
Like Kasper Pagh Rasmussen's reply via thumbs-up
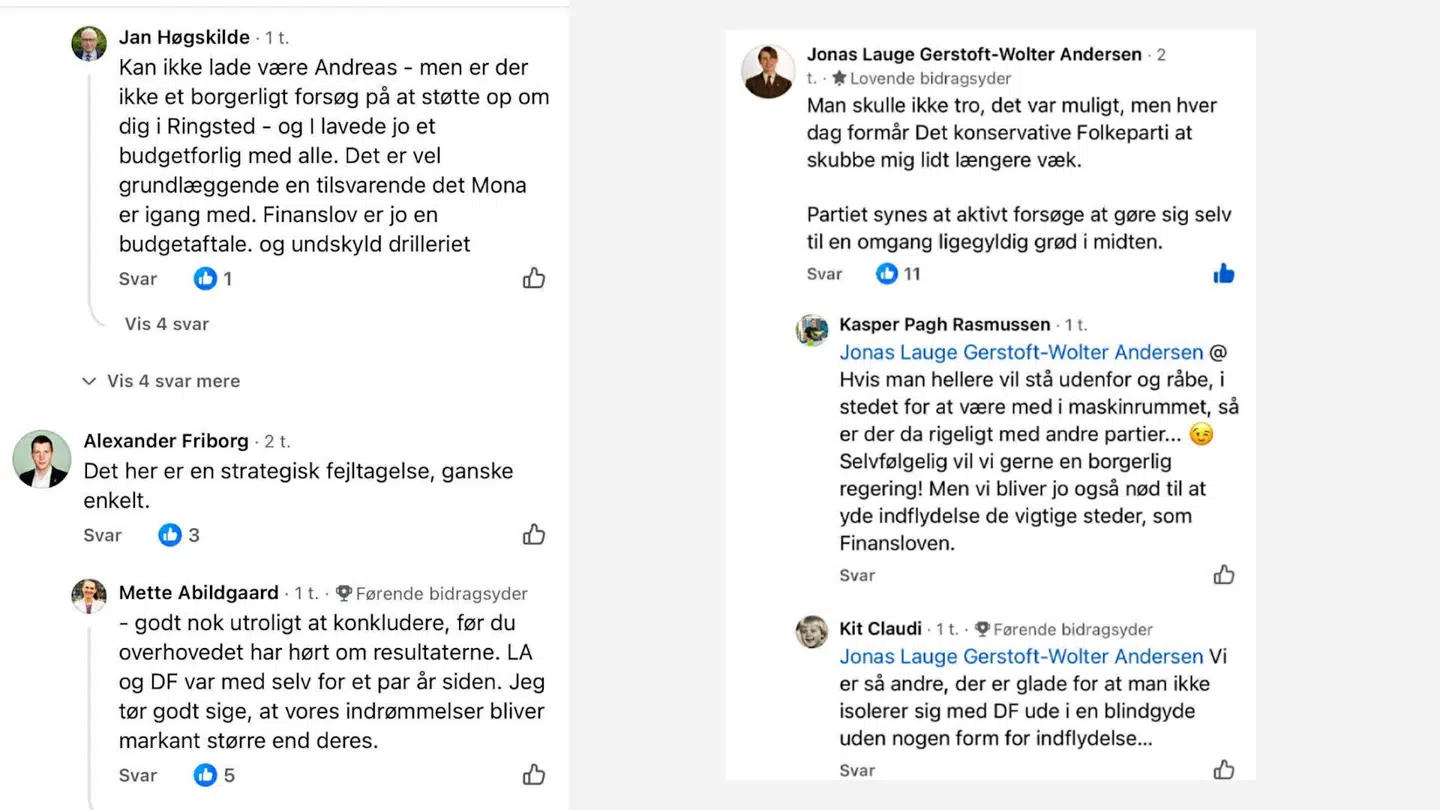pos(1224,574)
